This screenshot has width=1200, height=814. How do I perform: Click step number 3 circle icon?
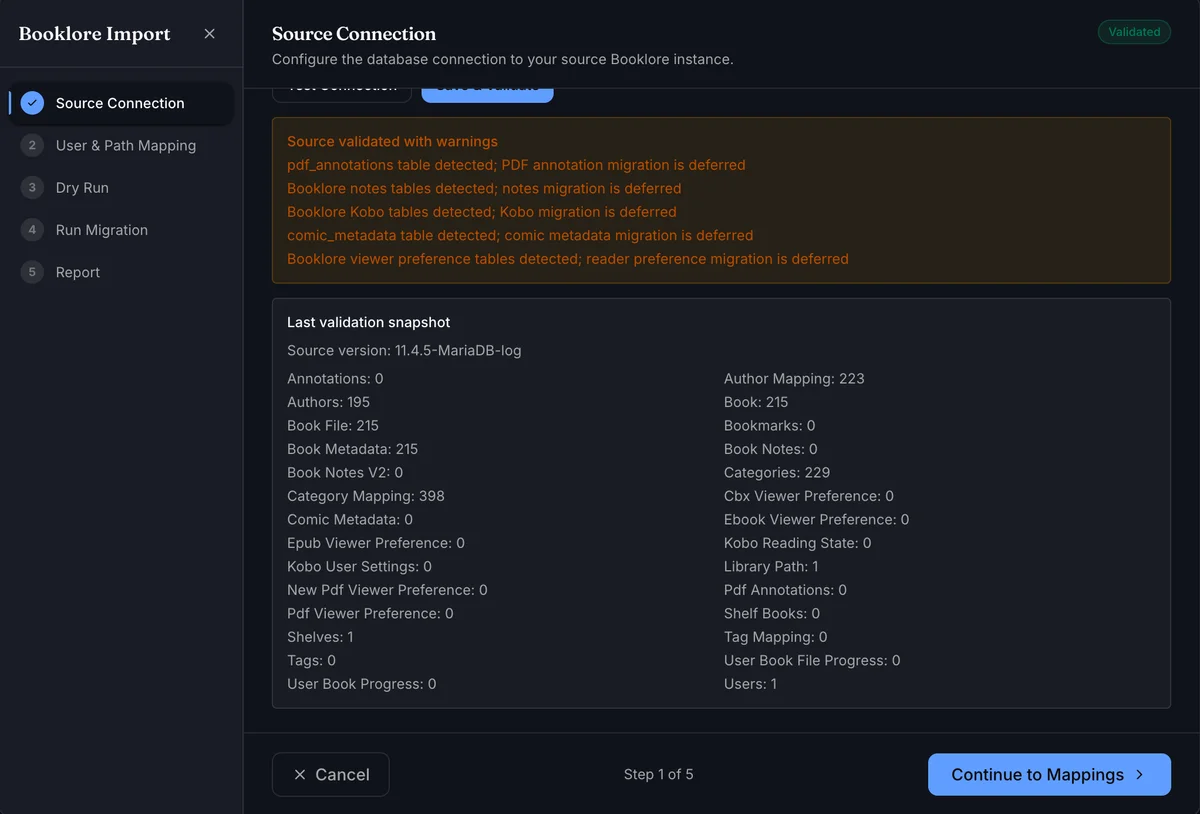(x=32, y=187)
